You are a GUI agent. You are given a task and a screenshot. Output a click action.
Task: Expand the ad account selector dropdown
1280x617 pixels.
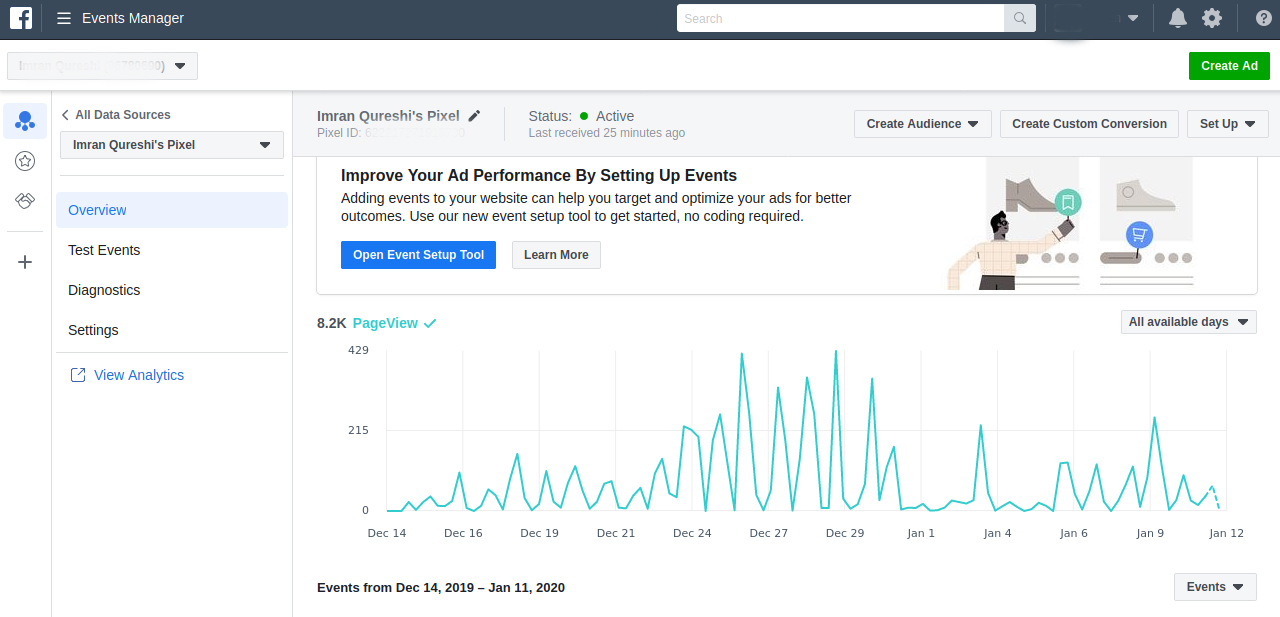tap(102, 66)
